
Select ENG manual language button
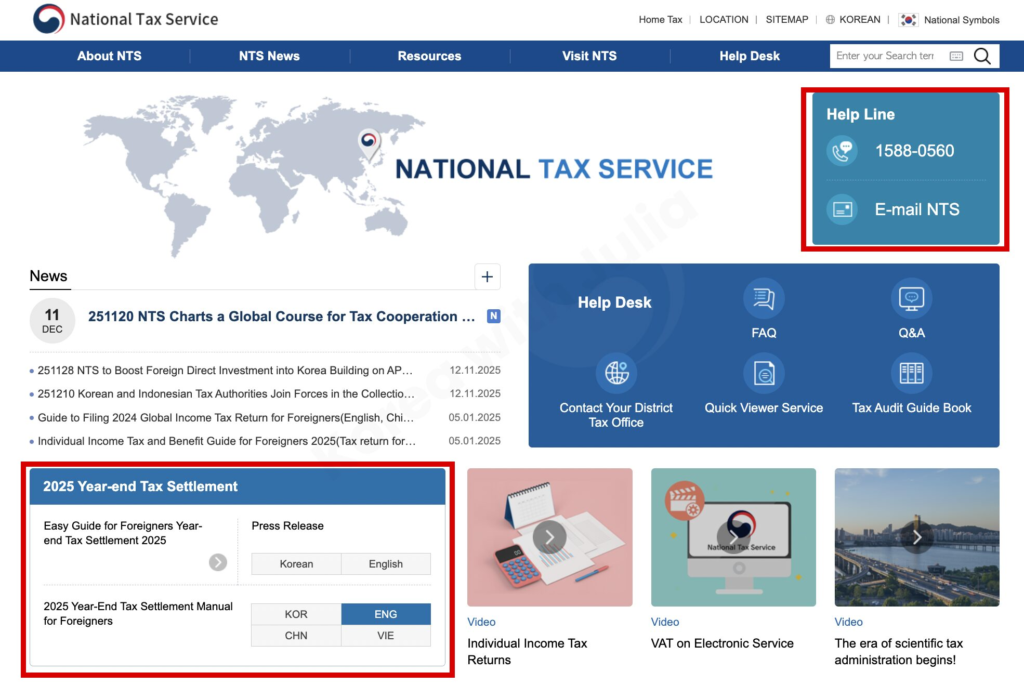click(x=386, y=614)
